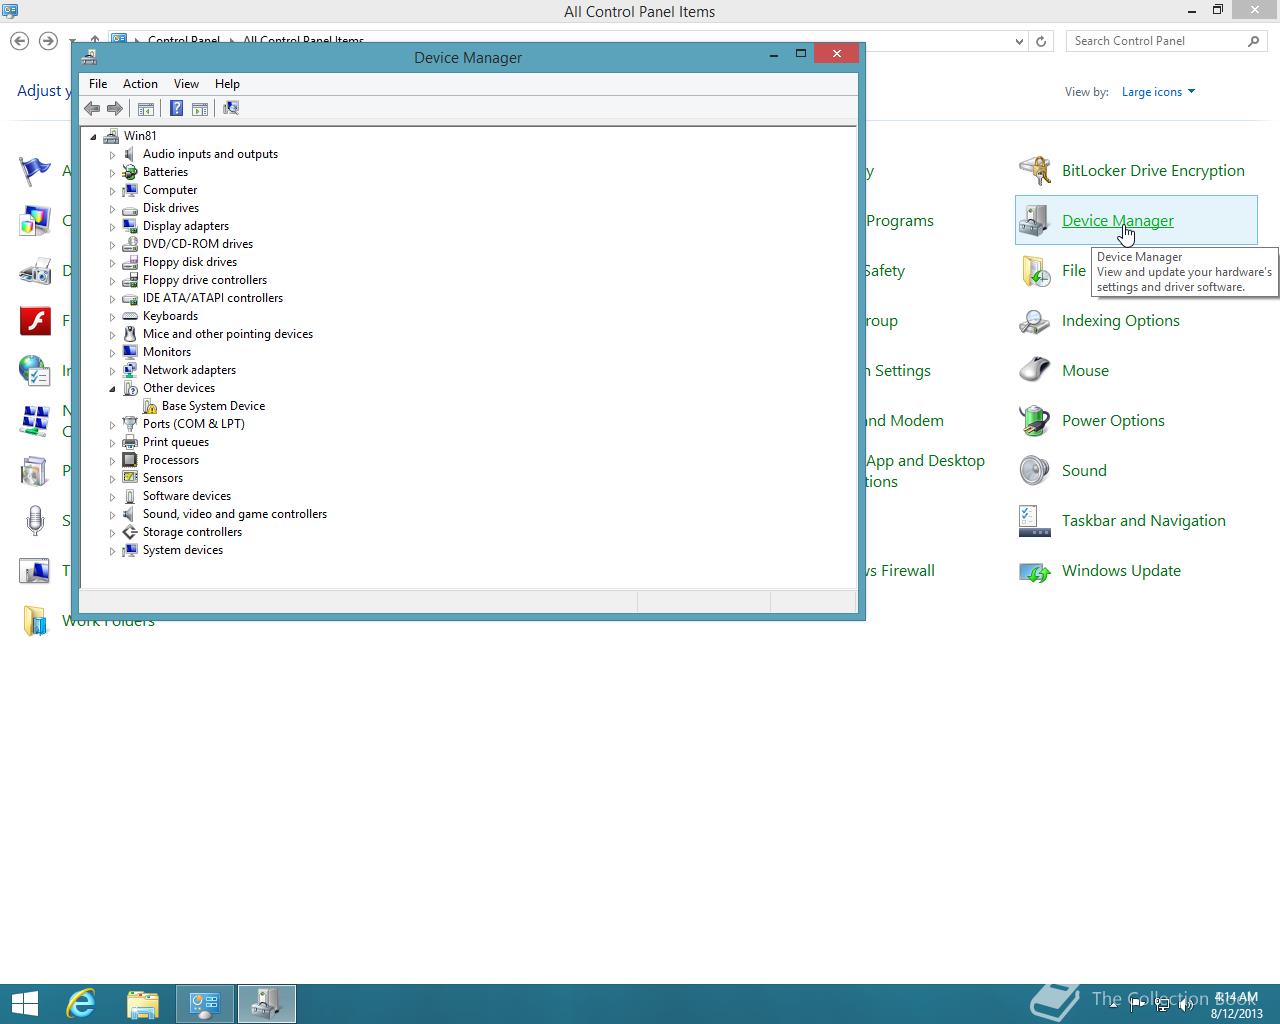Viewport: 1280px width, 1024px height.
Task: Click the Power Options battery icon
Action: 1035,421
